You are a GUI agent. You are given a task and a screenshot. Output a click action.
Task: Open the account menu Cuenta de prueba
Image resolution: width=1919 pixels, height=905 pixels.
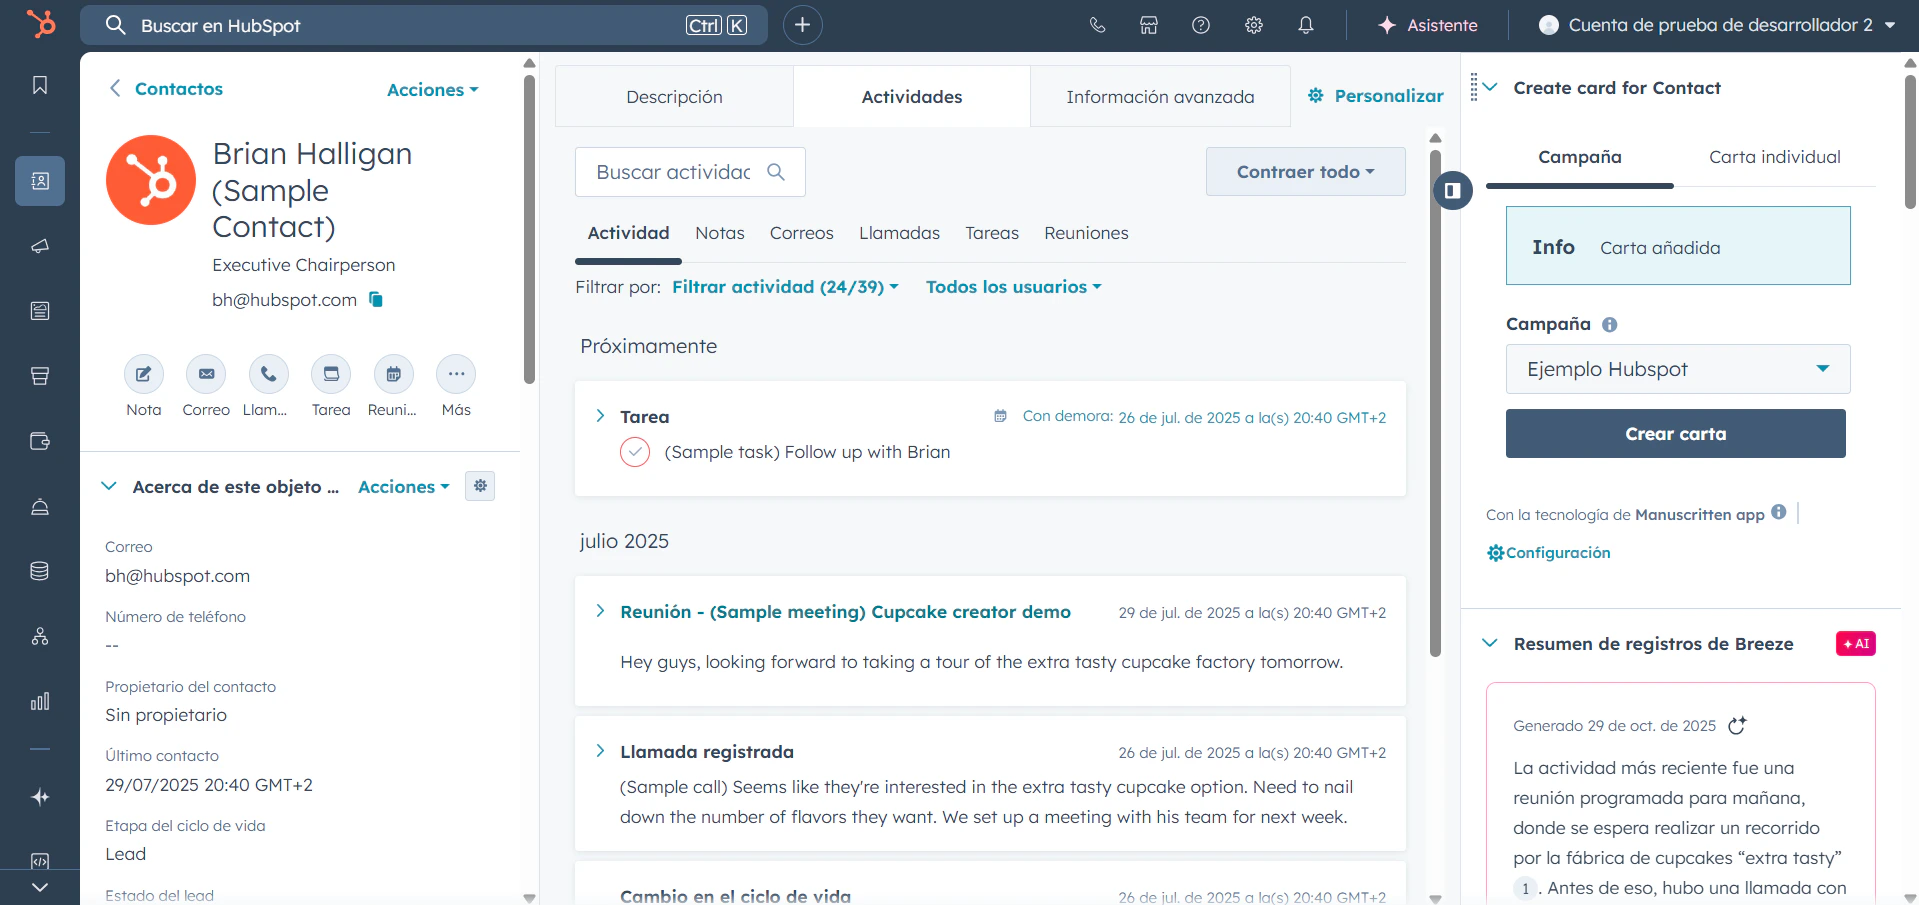(x=1717, y=25)
